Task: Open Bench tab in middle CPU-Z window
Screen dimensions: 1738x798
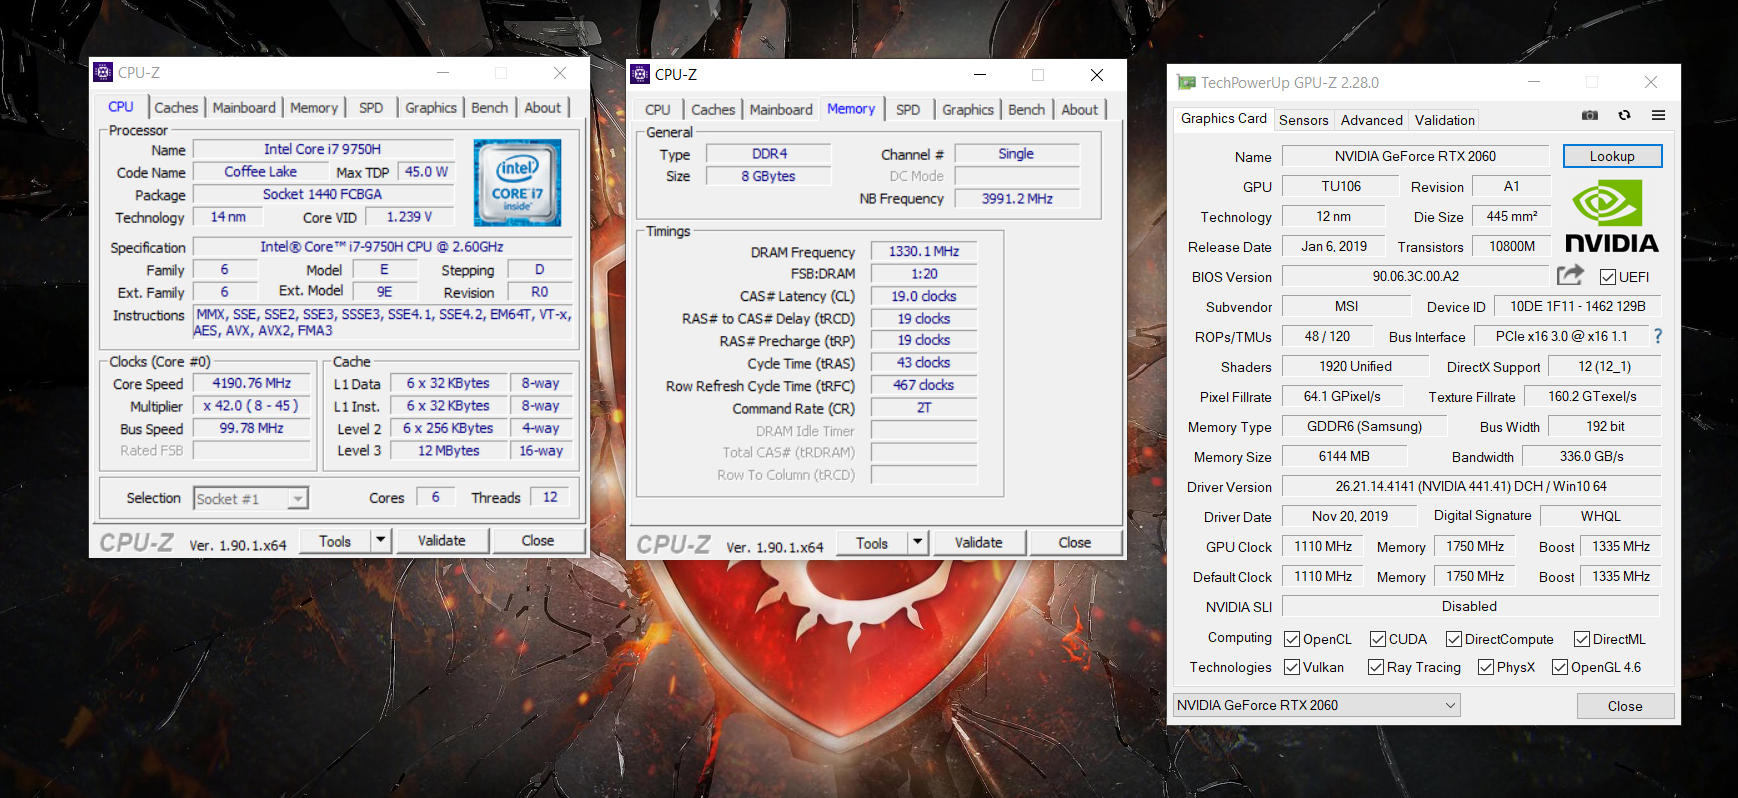Action: click(1027, 110)
